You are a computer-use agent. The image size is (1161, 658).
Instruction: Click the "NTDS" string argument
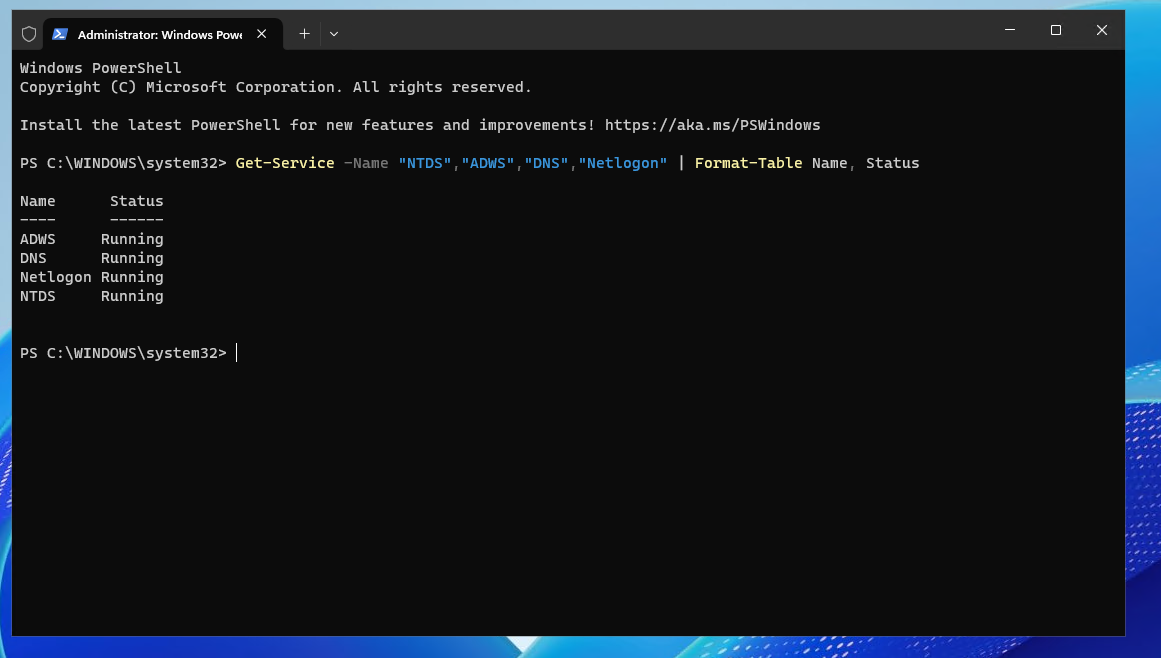[x=425, y=163]
